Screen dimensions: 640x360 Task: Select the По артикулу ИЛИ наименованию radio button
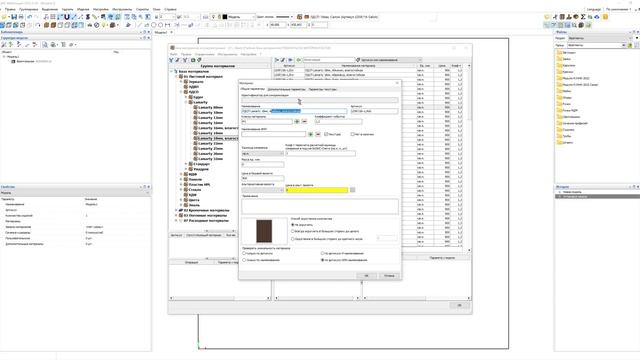coord(322,260)
